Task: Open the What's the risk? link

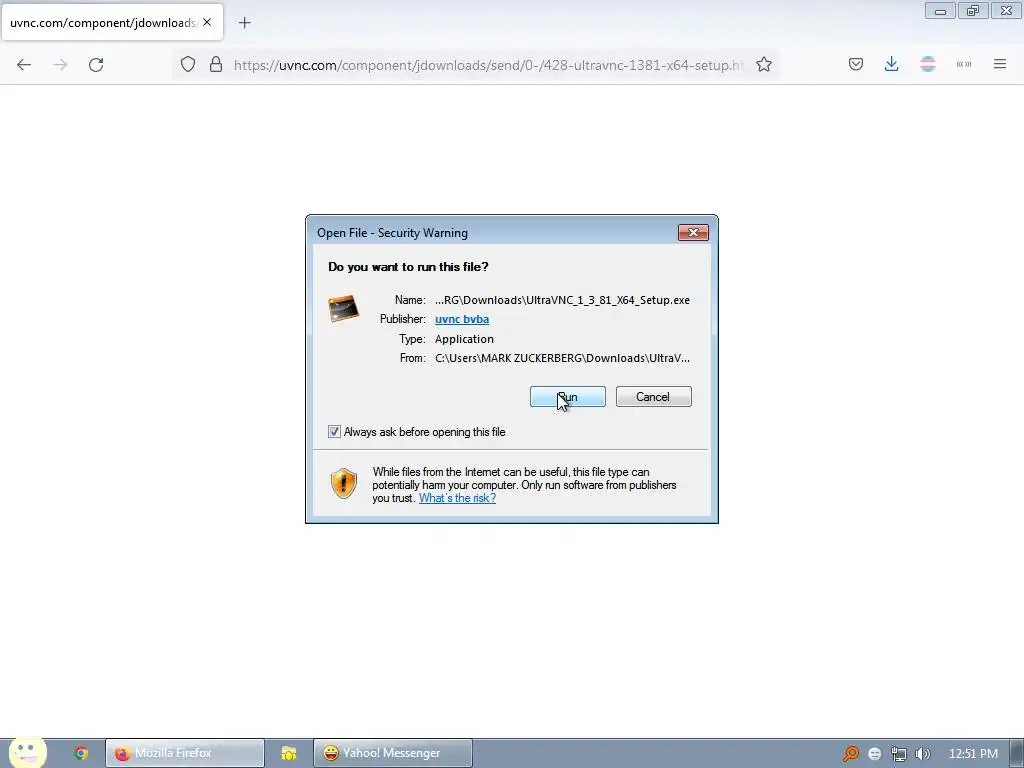Action: point(457,498)
